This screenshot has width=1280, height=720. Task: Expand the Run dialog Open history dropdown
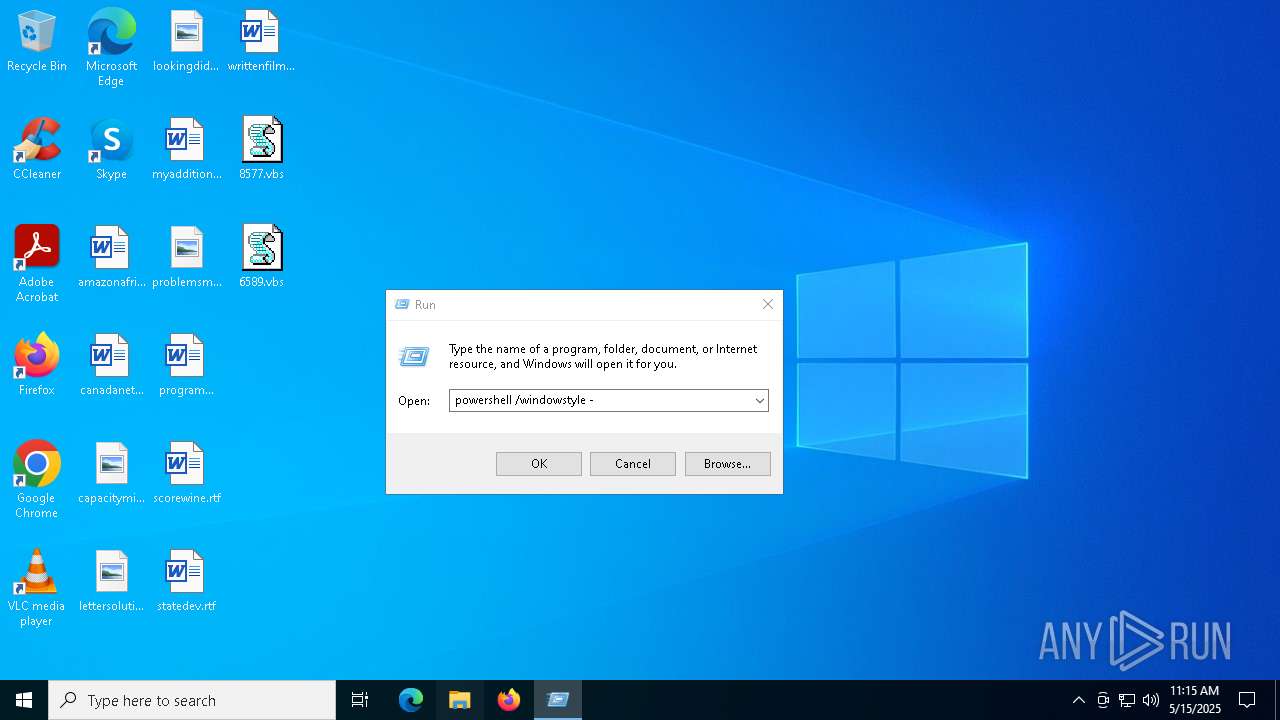point(760,401)
